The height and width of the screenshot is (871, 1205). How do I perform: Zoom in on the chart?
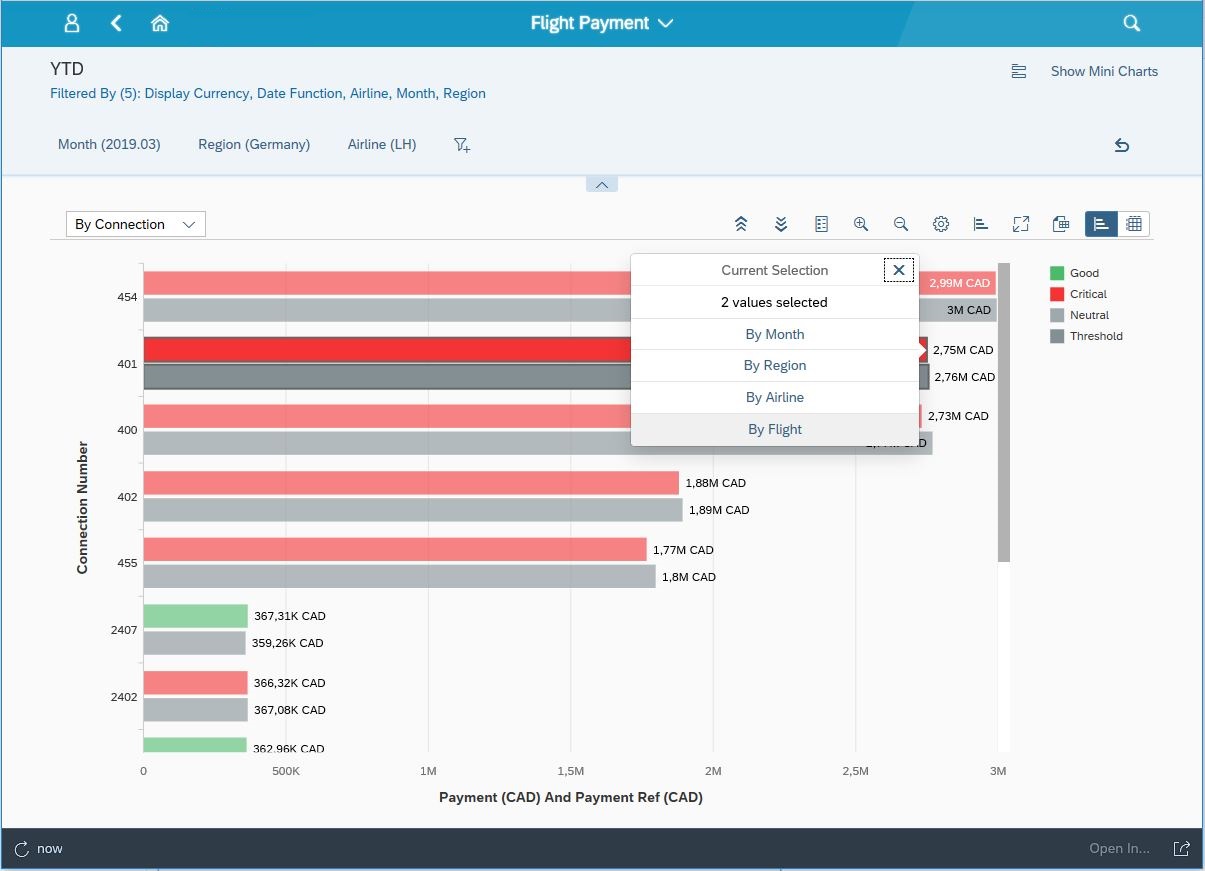(x=861, y=223)
